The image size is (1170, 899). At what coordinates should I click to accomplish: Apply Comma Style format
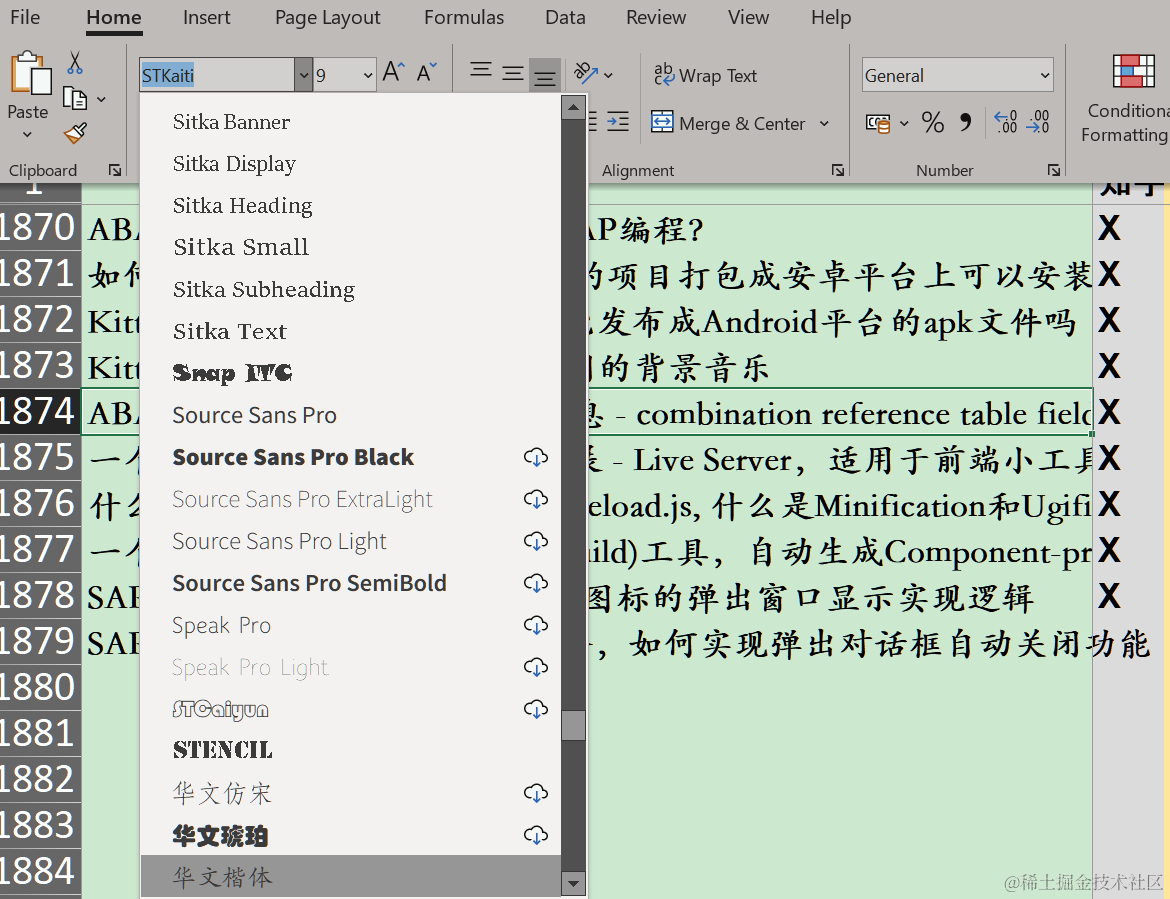[966, 122]
